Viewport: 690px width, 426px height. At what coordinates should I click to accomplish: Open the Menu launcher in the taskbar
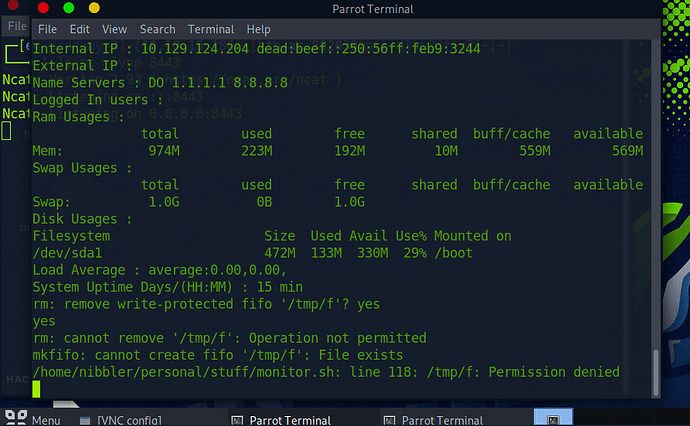click(36, 419)
